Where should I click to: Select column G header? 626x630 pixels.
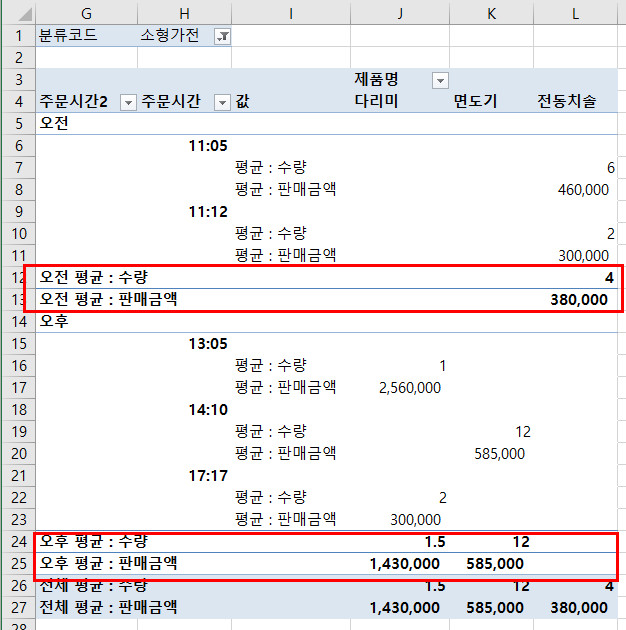86,11
